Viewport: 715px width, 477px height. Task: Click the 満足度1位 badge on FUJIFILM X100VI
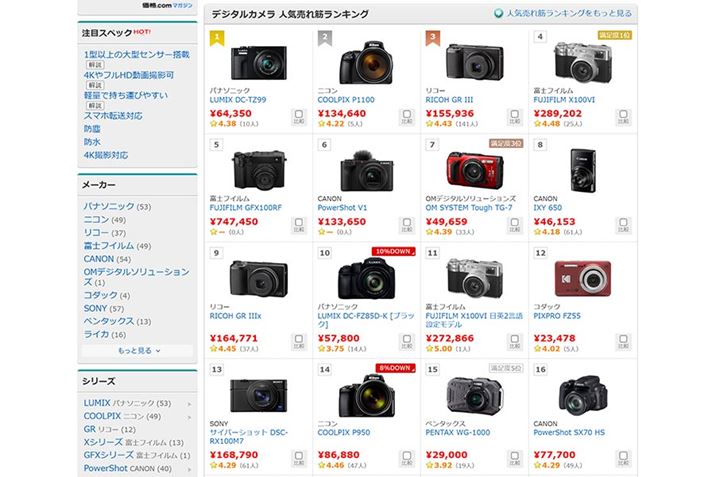pos(614,35)
